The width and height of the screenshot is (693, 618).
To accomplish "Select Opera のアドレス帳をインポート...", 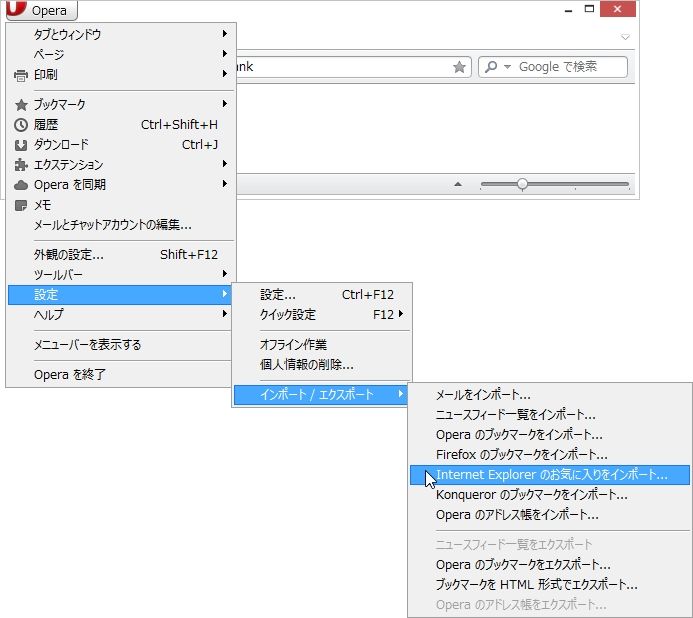I will [x=550, y=515].
